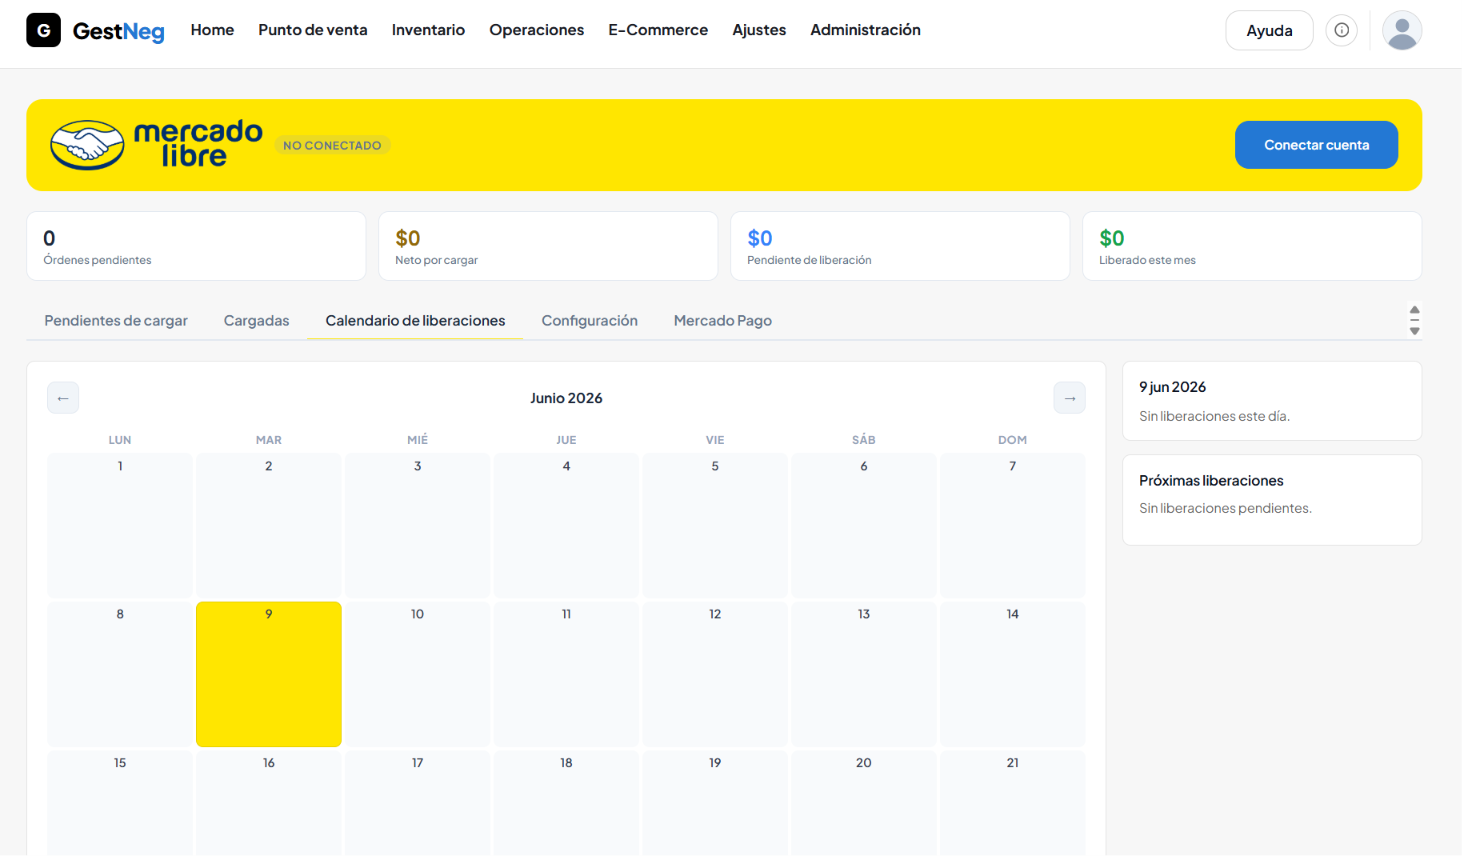Select June 20 in calendar
Image resolution: width=1462 pixels, height=856 pixels.
point(864,803)
